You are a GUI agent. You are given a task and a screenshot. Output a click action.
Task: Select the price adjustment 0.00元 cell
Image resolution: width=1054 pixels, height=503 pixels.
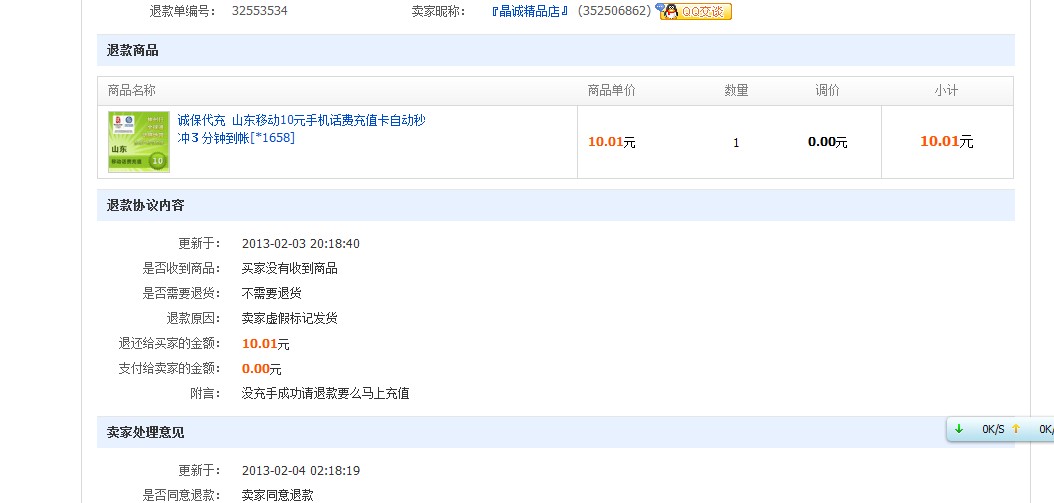click(x=827, y=142)
